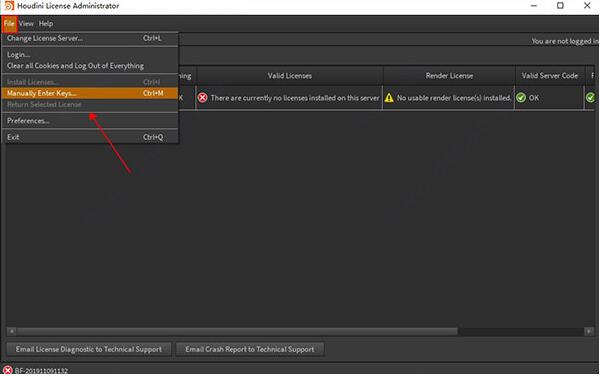Screen dimensions: 600x377
Task: Click the yellow warning icon in Render License cell
Action: (x=389, y=98)
